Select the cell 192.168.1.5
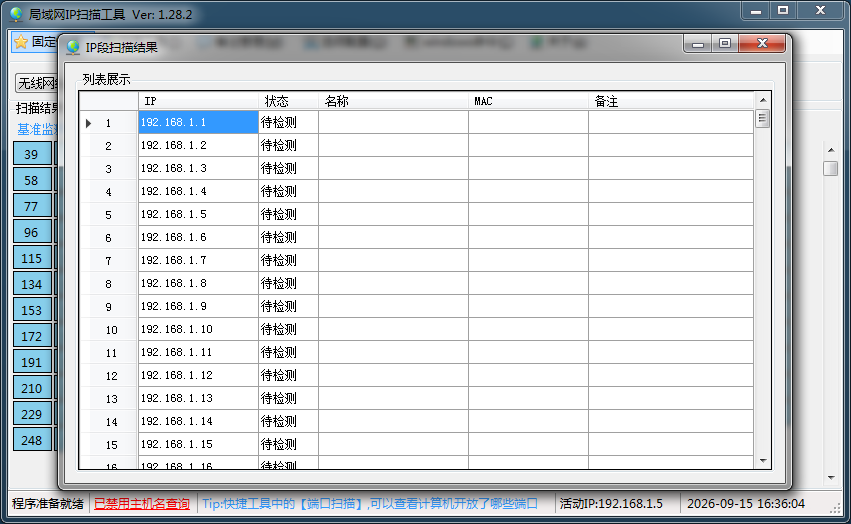The width and height of the screenshot is (851, 524). pyautogui.click(x=198, y=214)
